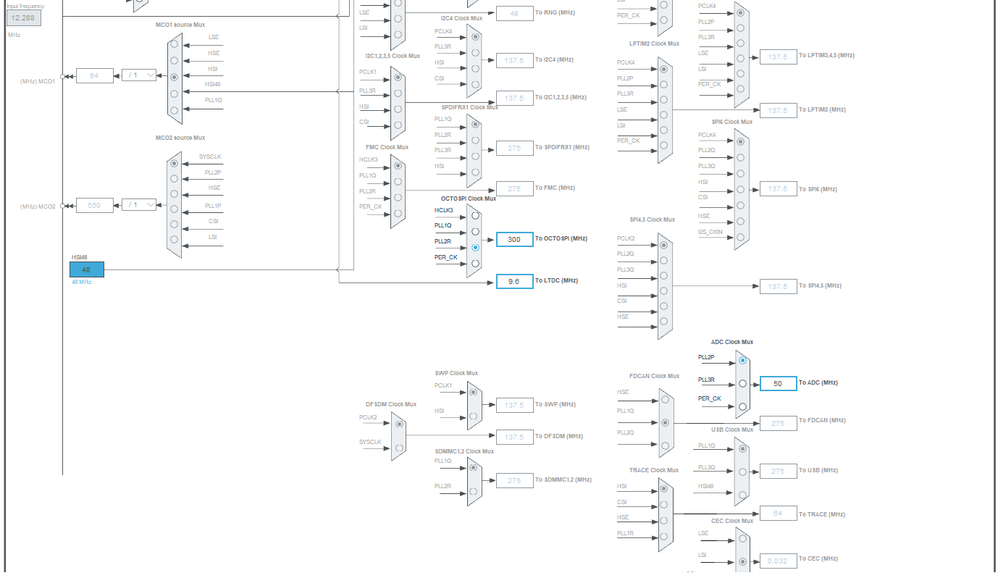
Task: Click the To SPDIFRX1 275 value field
Action: 514,148
